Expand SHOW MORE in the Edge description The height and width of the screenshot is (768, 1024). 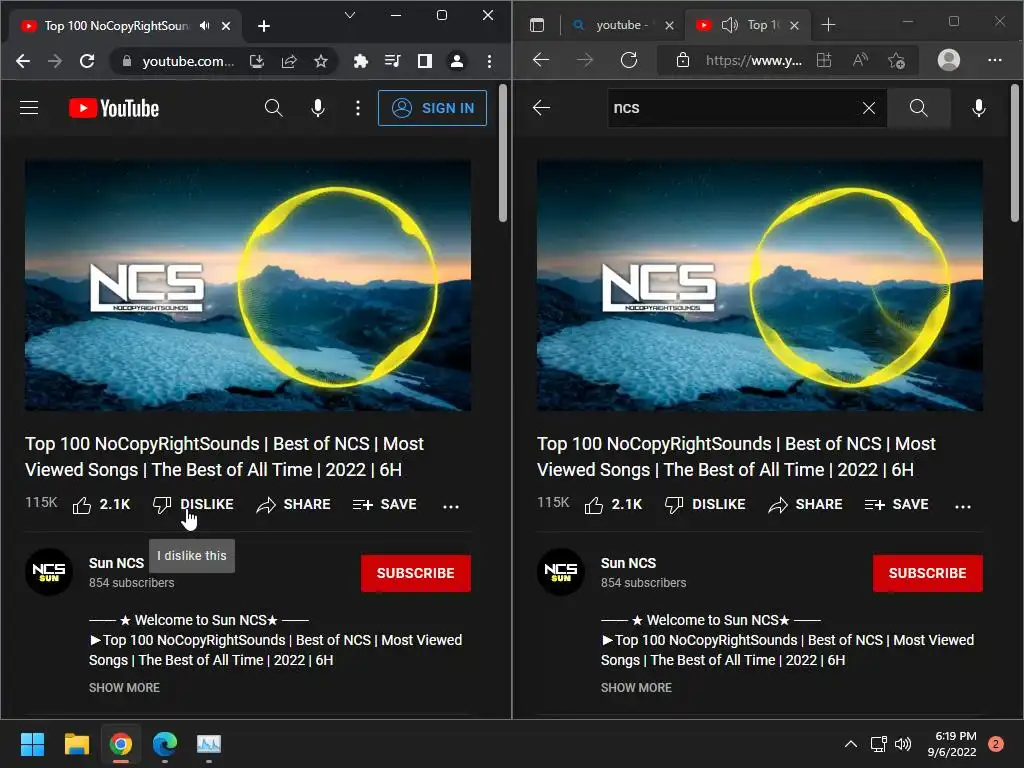pyautogui.click(x=636, y=688)
